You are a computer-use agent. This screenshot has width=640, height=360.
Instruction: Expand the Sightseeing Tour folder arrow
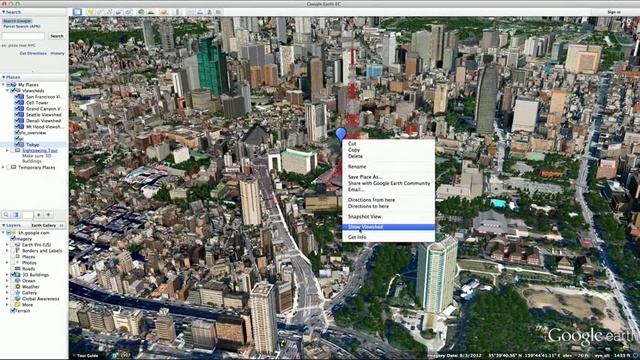[7, 151]
